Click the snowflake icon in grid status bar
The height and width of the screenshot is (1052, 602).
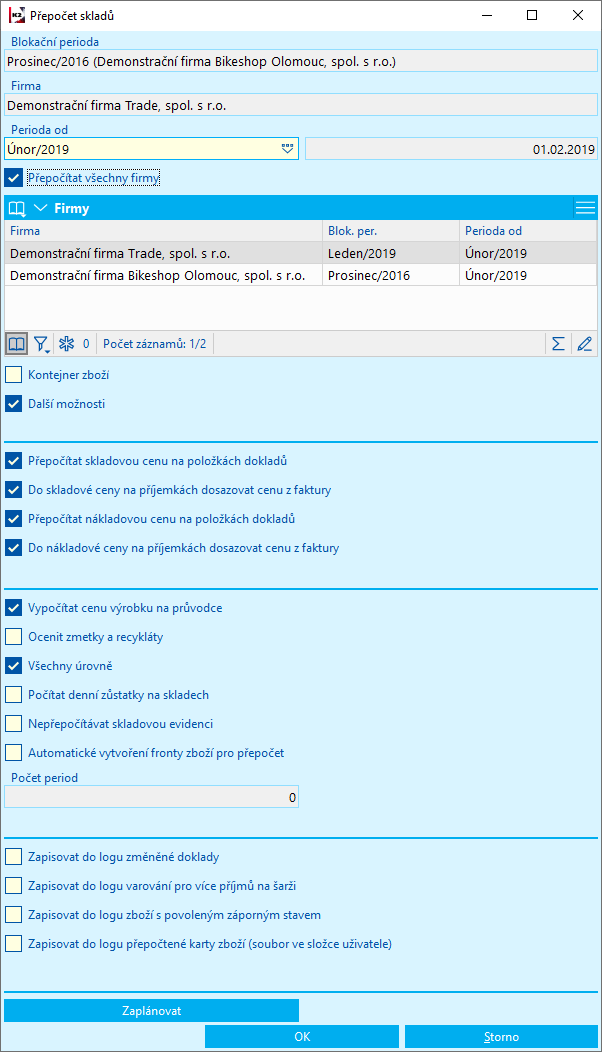coord(66,344)
